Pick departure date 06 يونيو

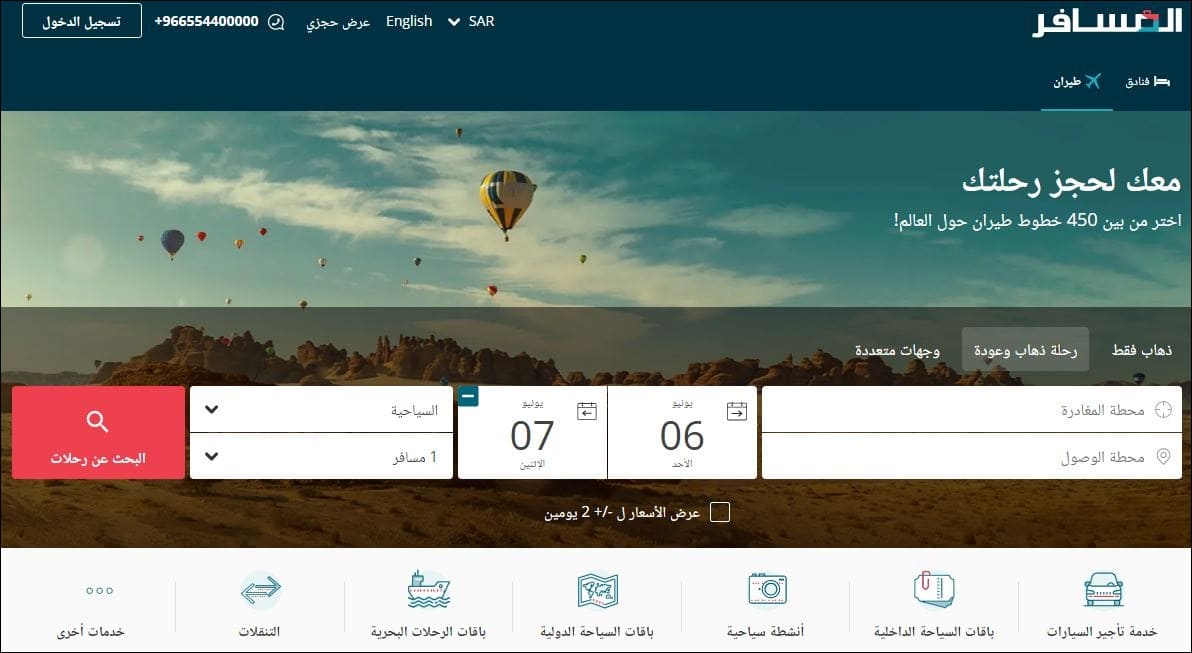pyautogui.click(x=682, y=433)
